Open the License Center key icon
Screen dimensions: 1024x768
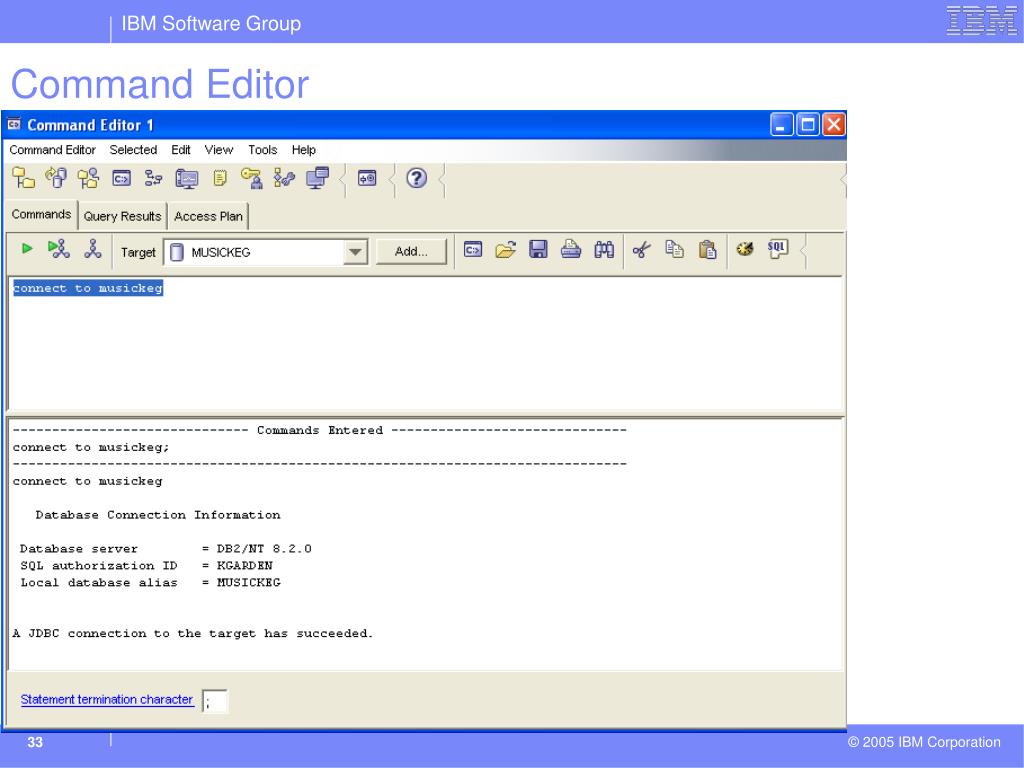[x=251, y=178]
